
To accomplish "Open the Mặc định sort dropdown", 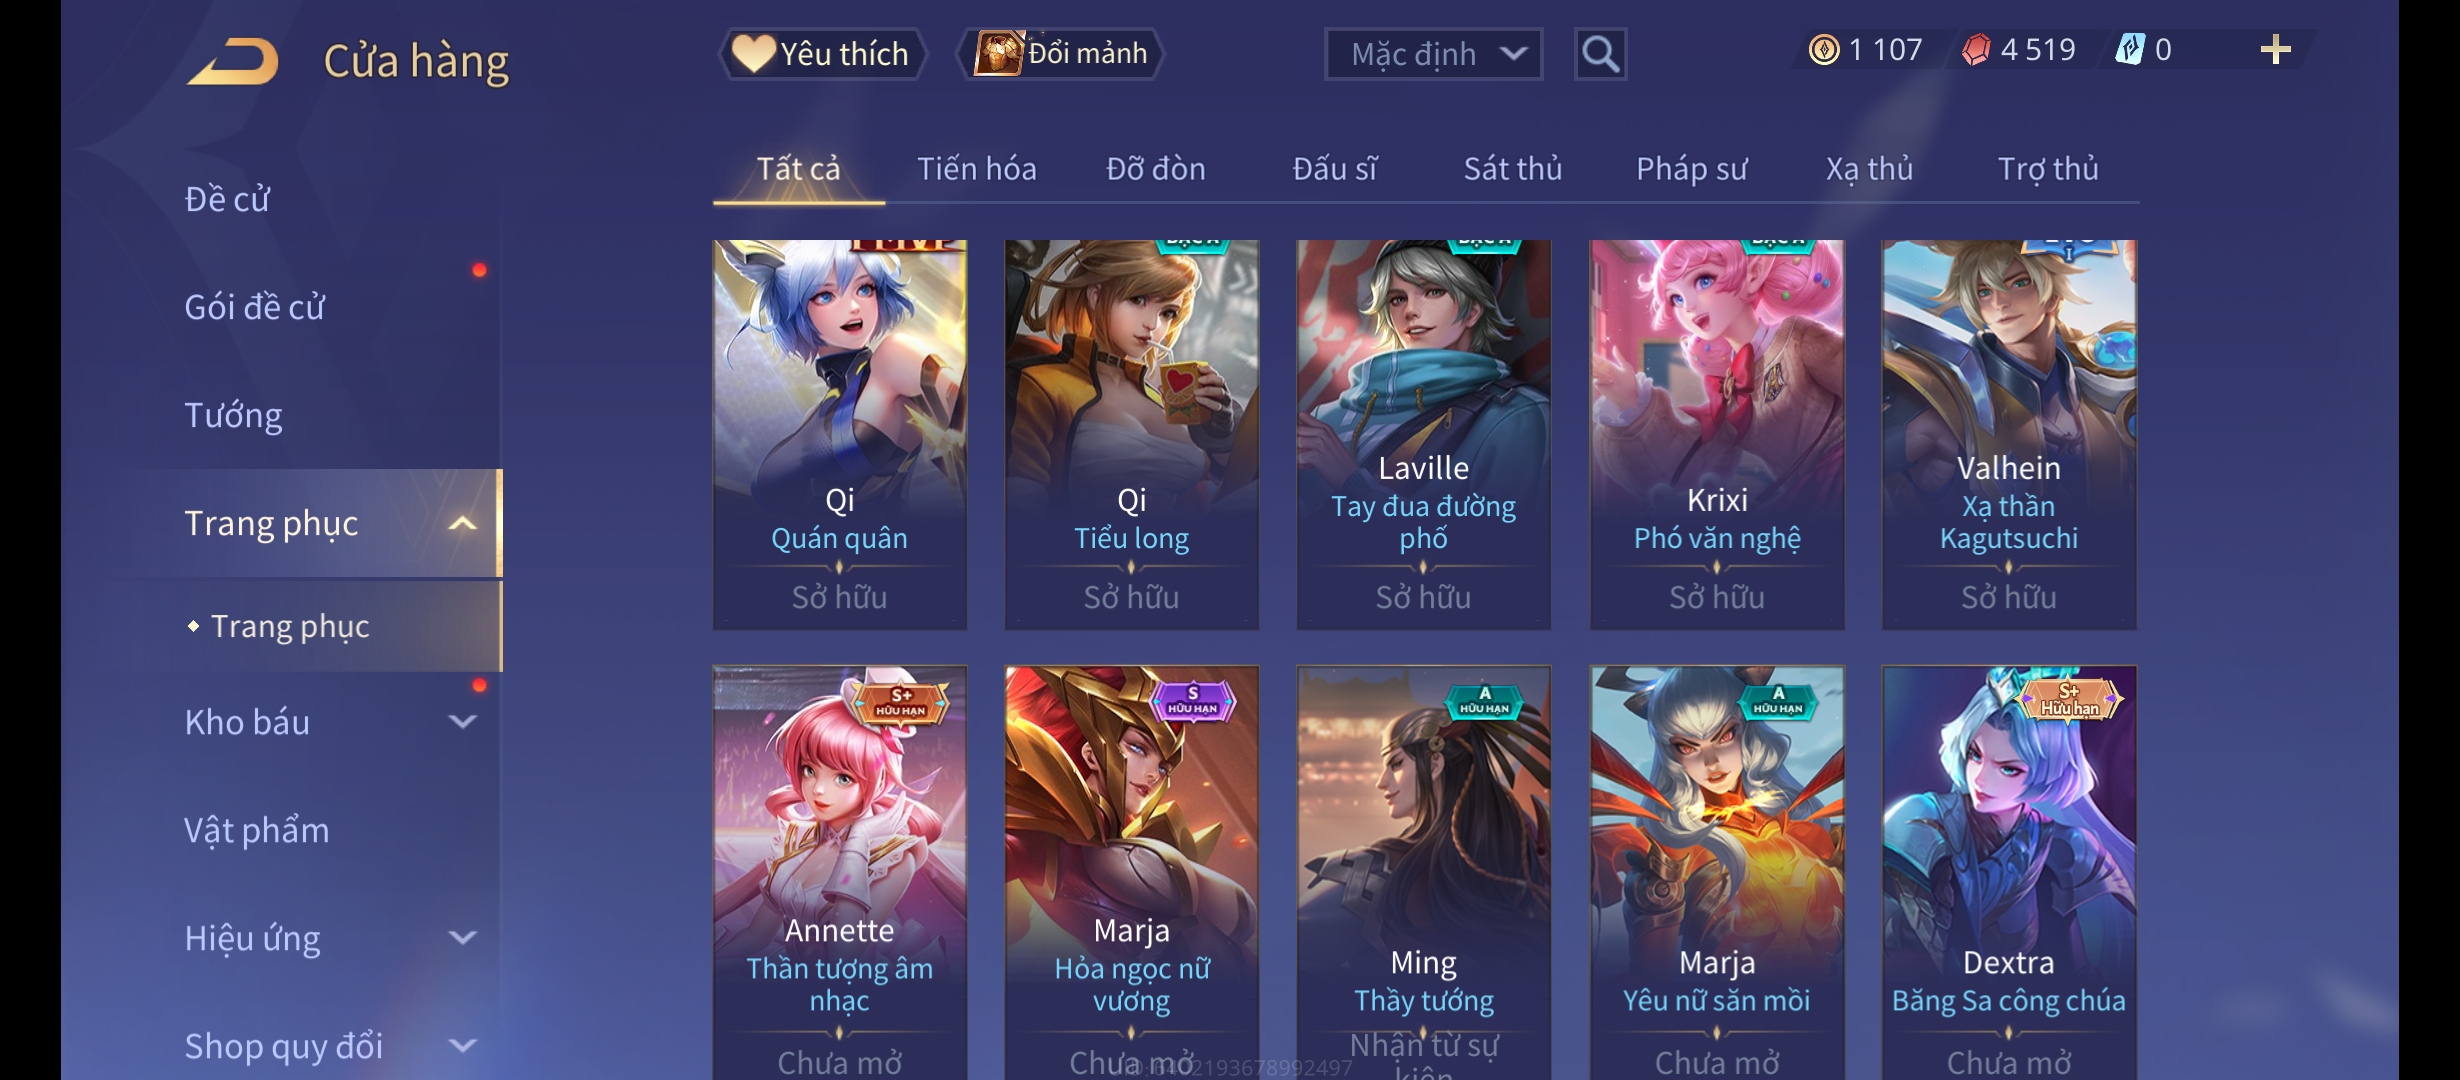I will (x=1433, y=54).
